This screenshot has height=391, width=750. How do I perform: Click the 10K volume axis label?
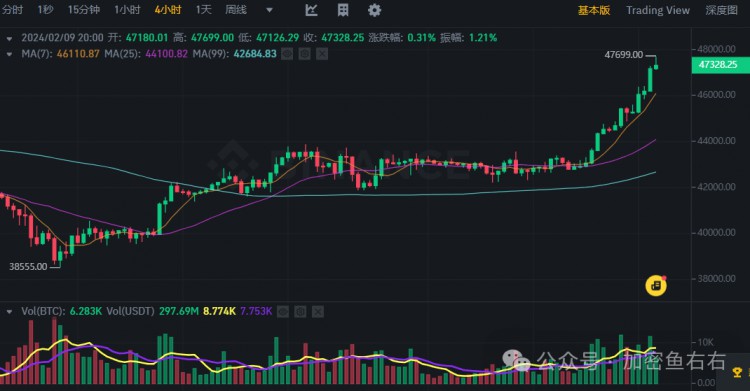(x=706, y=342)
